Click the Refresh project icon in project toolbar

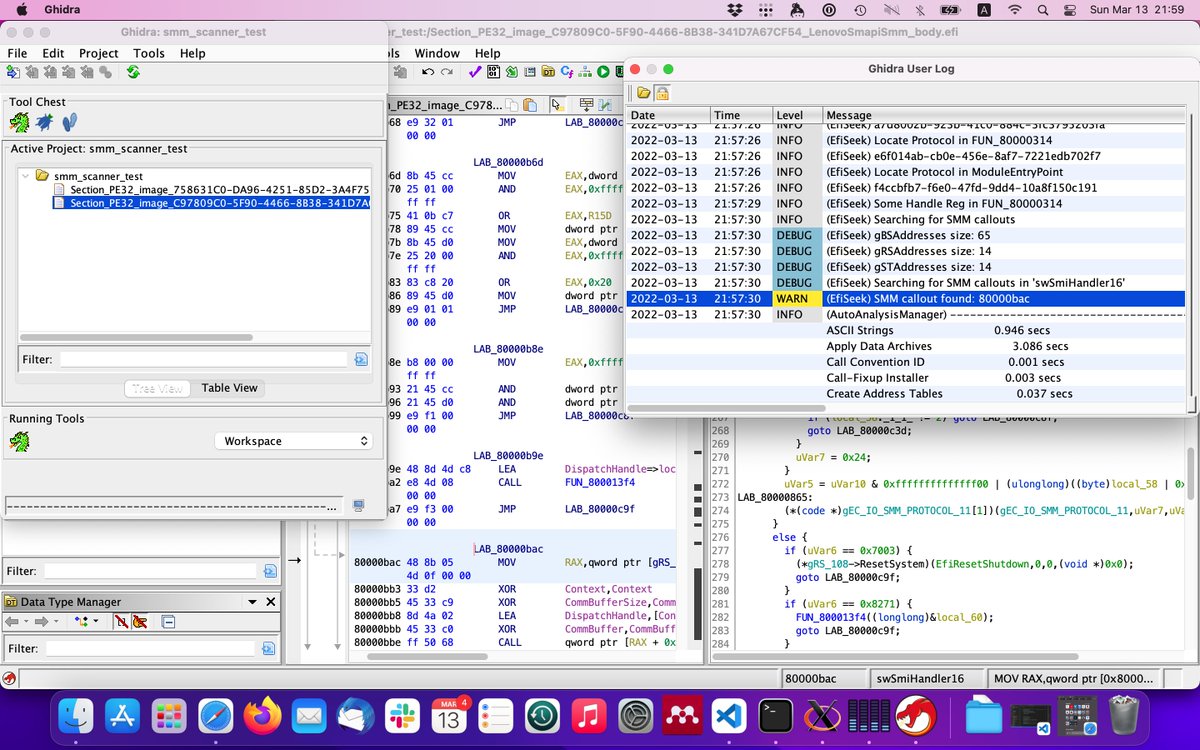(x=133, y=72)
